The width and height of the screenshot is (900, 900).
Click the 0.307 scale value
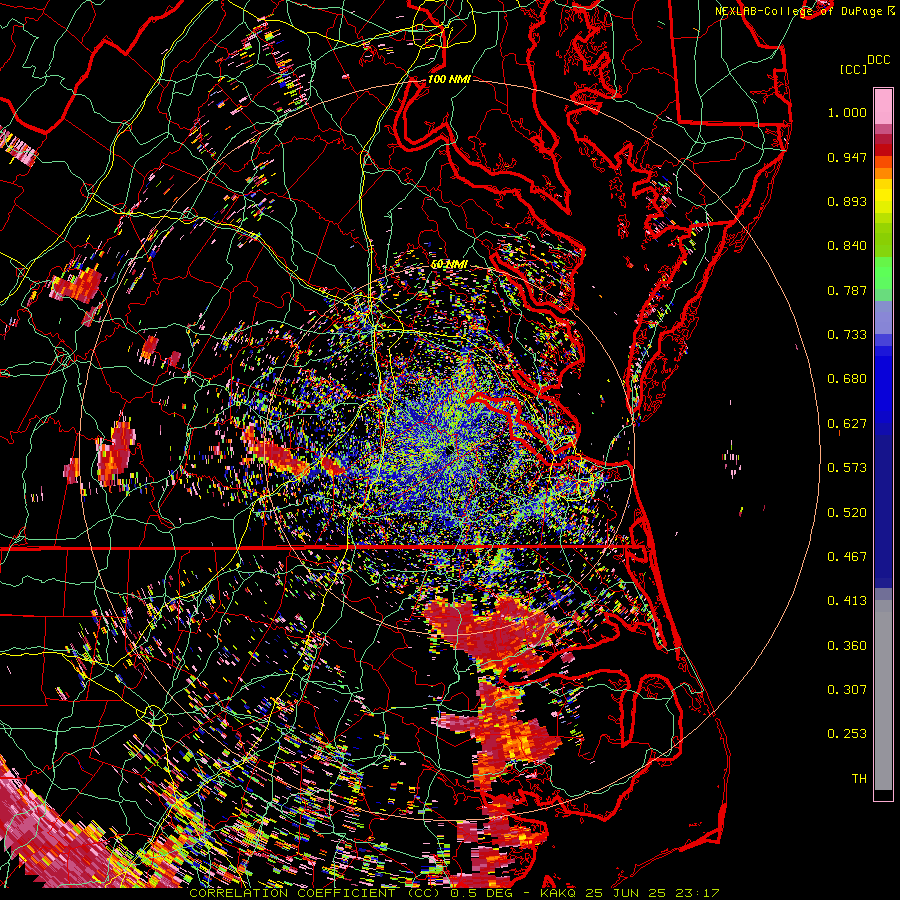(847, 690)
